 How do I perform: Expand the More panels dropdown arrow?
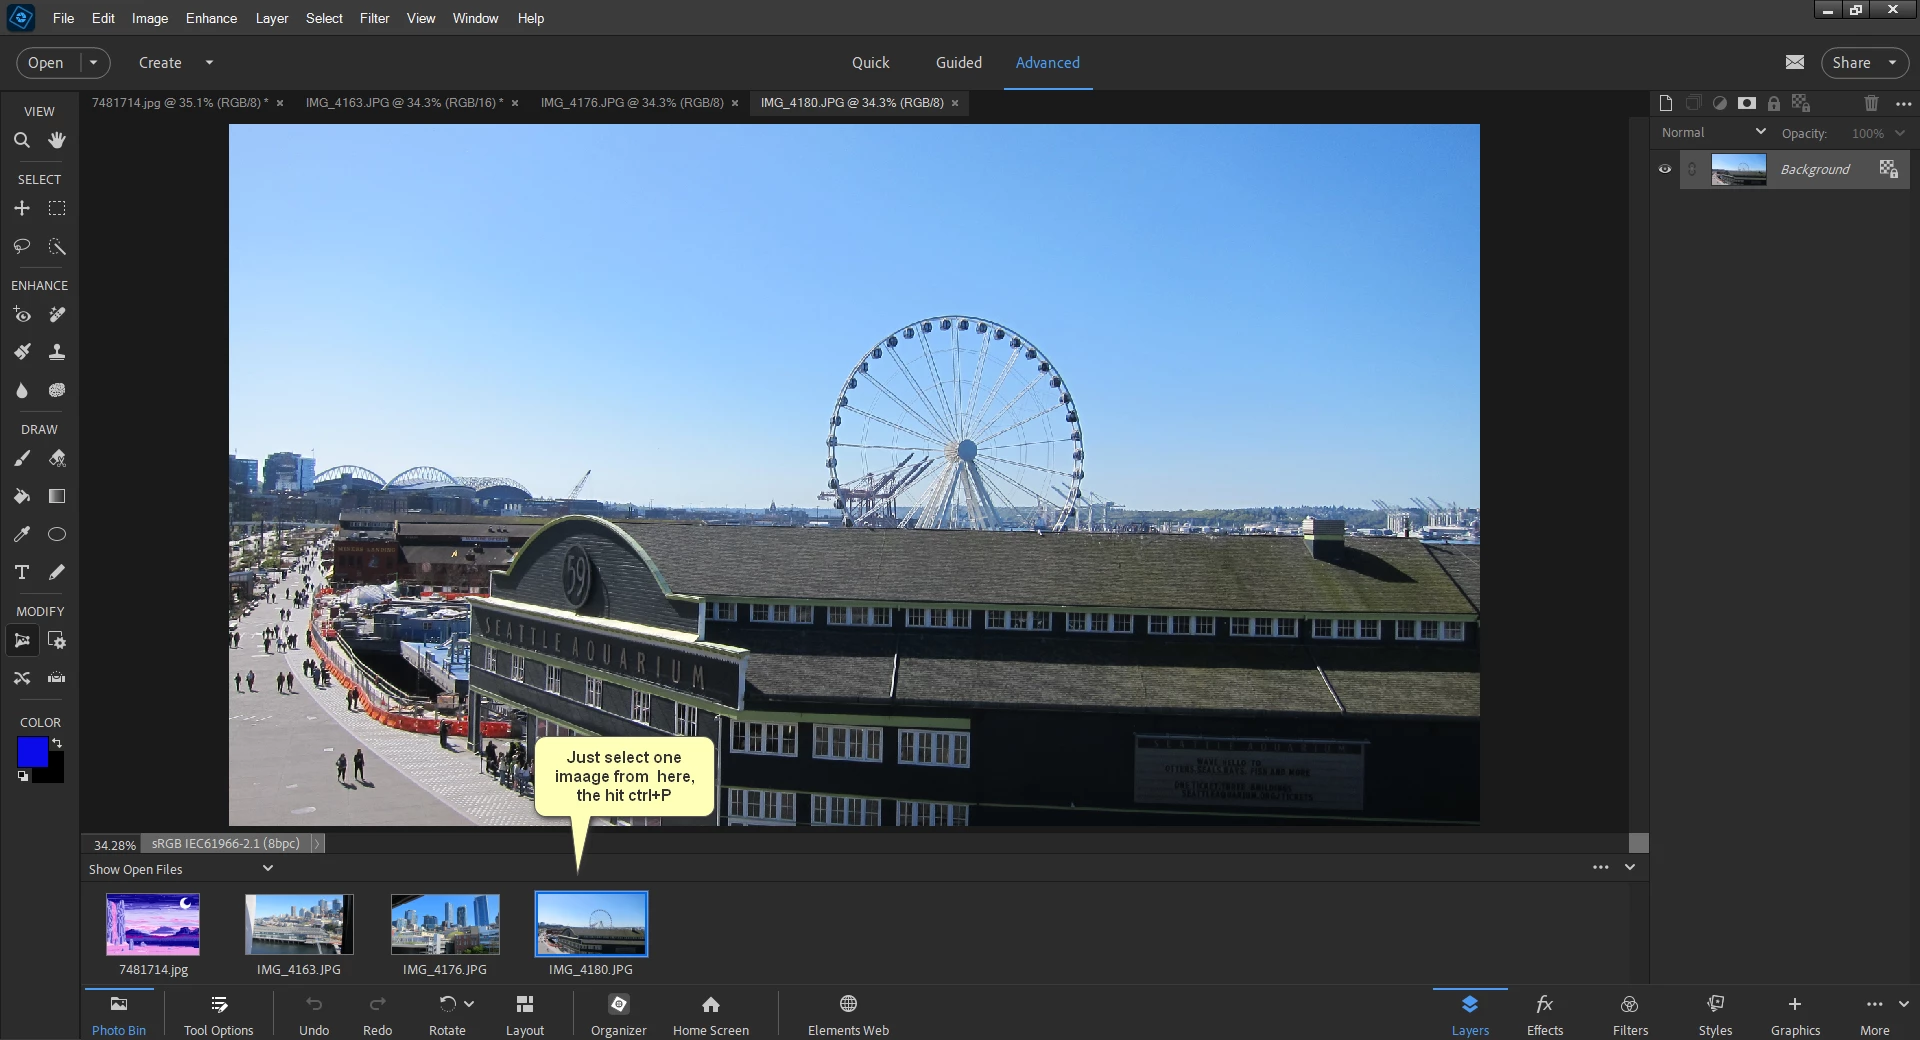(x=1904, y=1004)
